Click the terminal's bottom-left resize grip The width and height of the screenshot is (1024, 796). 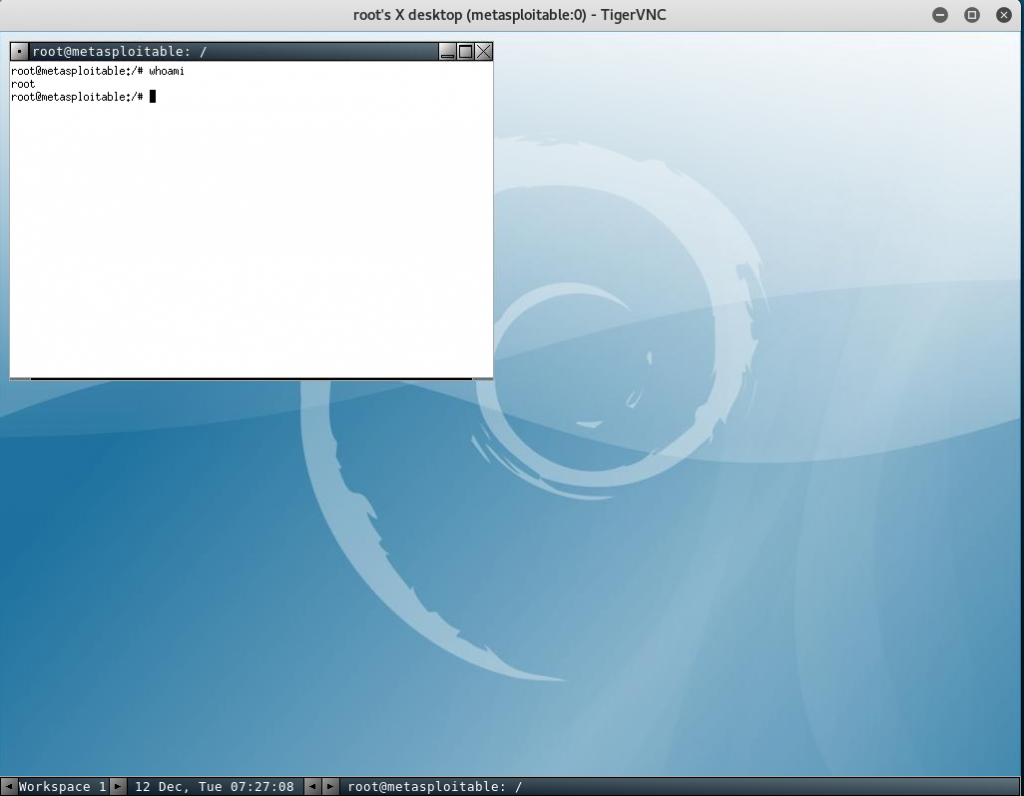coord(20,379)
